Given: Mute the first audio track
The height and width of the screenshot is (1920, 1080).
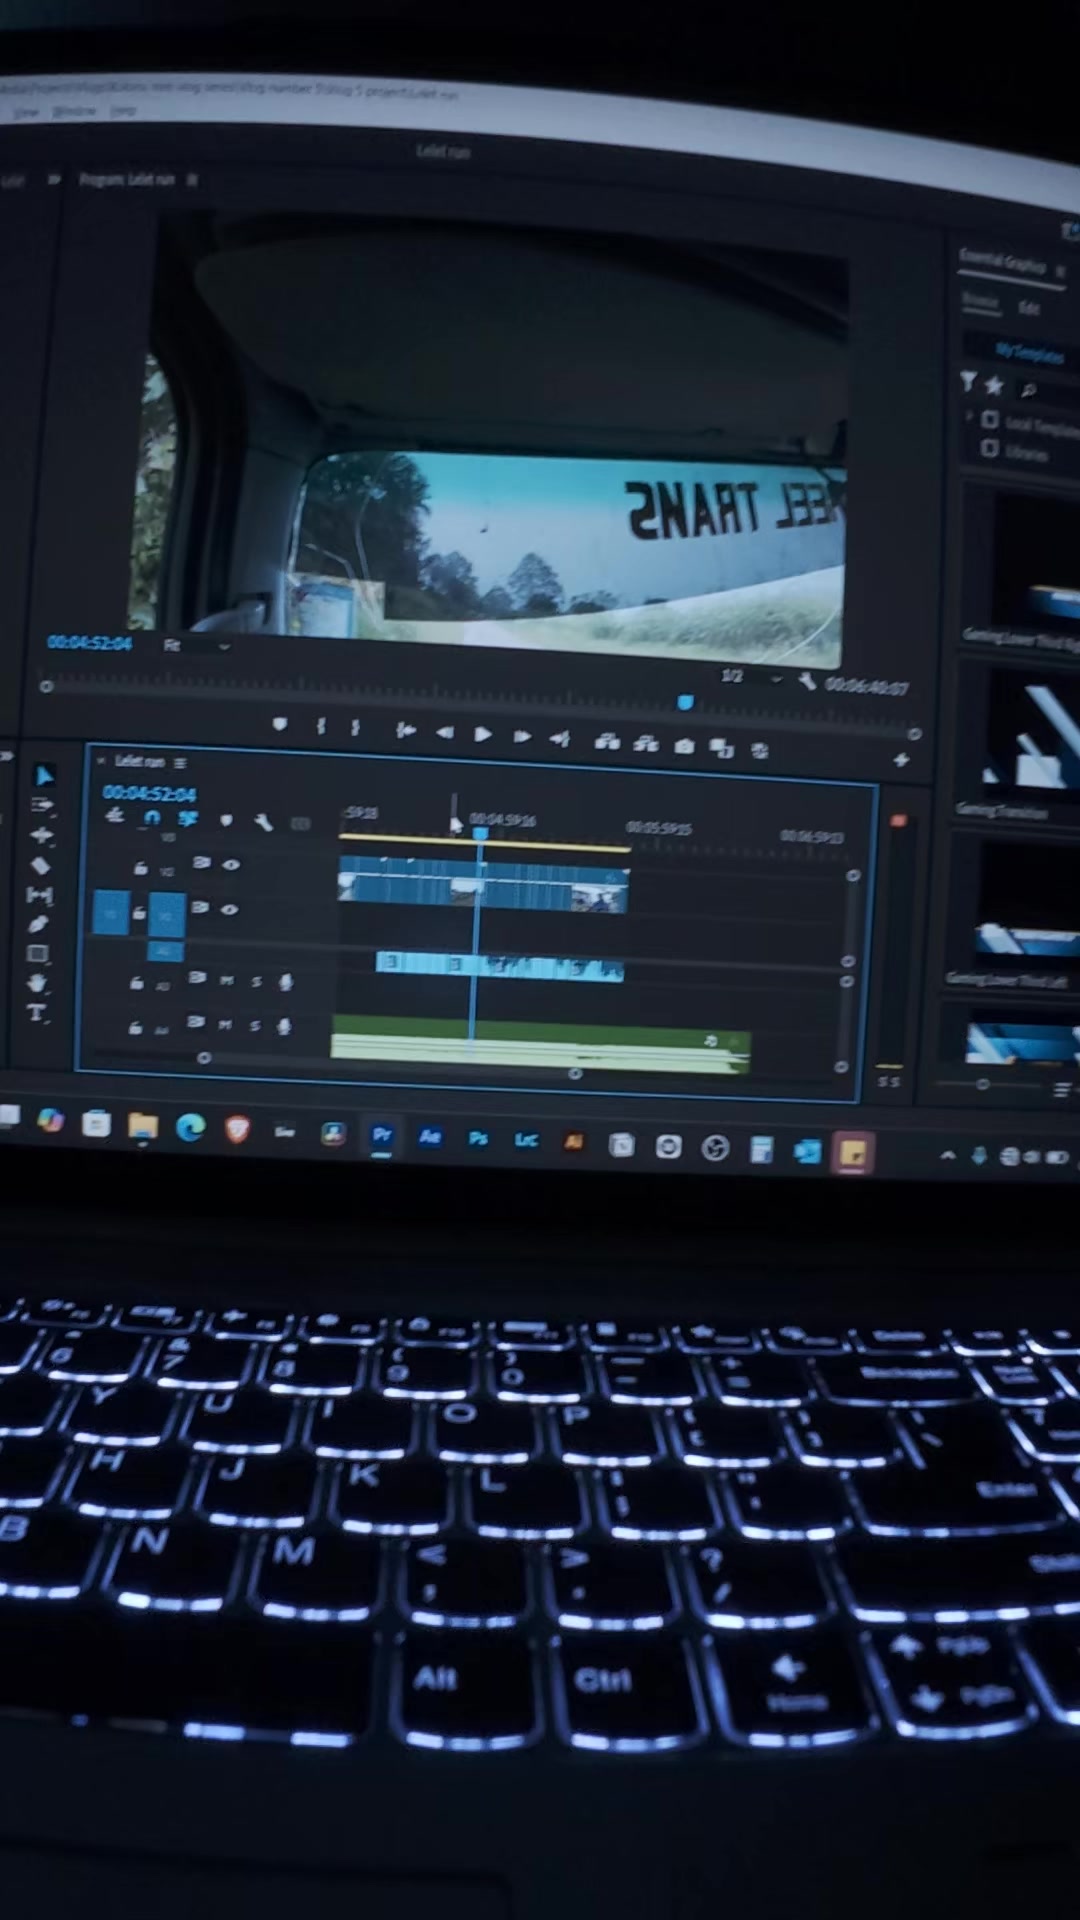Looking at the screenshot, I should (227, 980).
